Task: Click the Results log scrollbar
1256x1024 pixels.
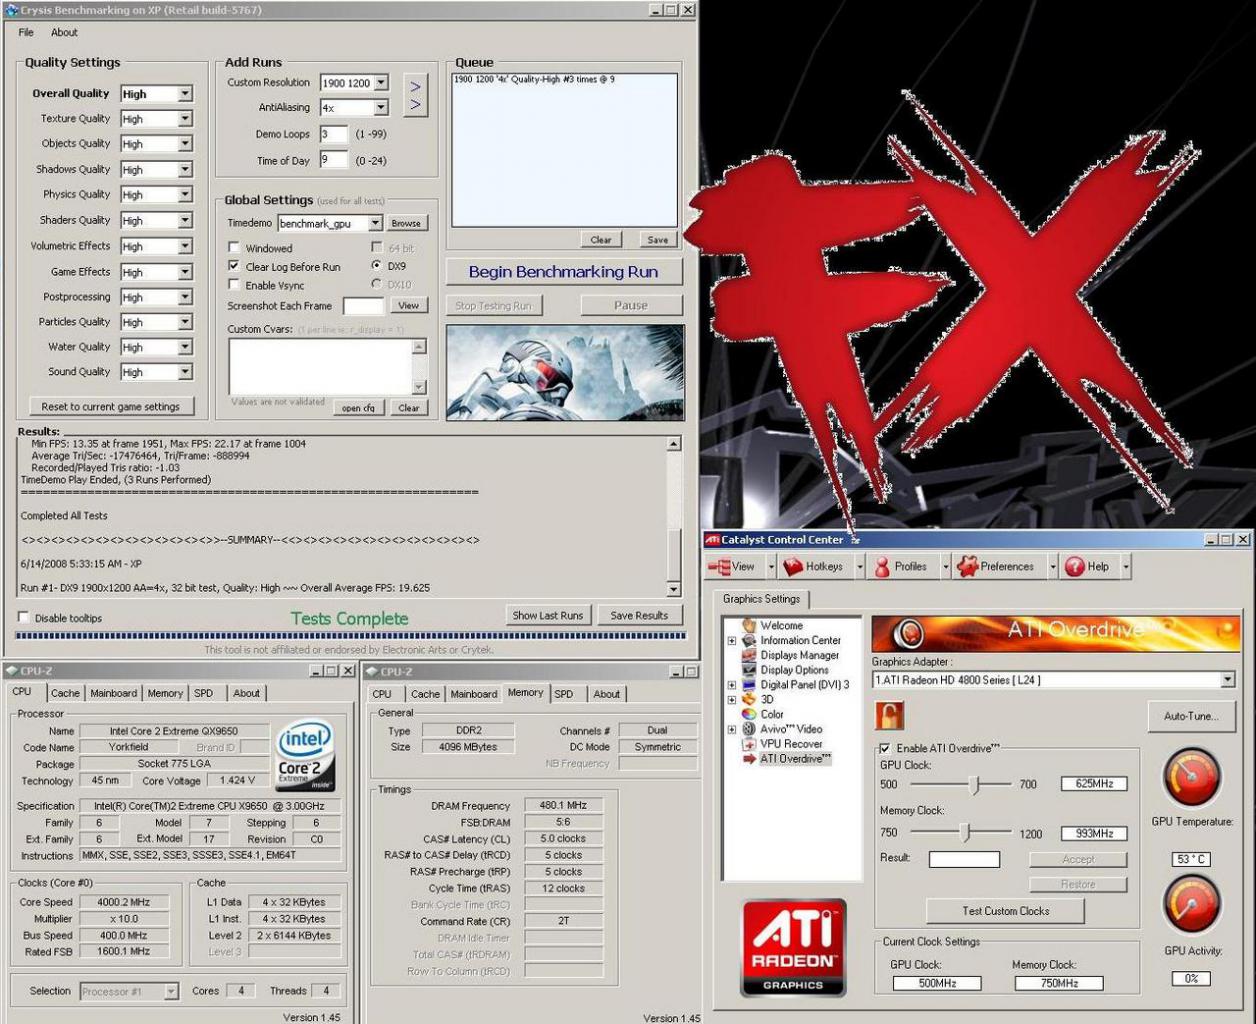Action: coord(673,516)
